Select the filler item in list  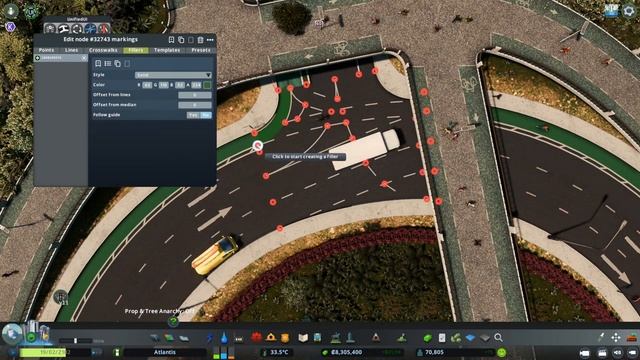pyautogui.click(x=60, y=58)
